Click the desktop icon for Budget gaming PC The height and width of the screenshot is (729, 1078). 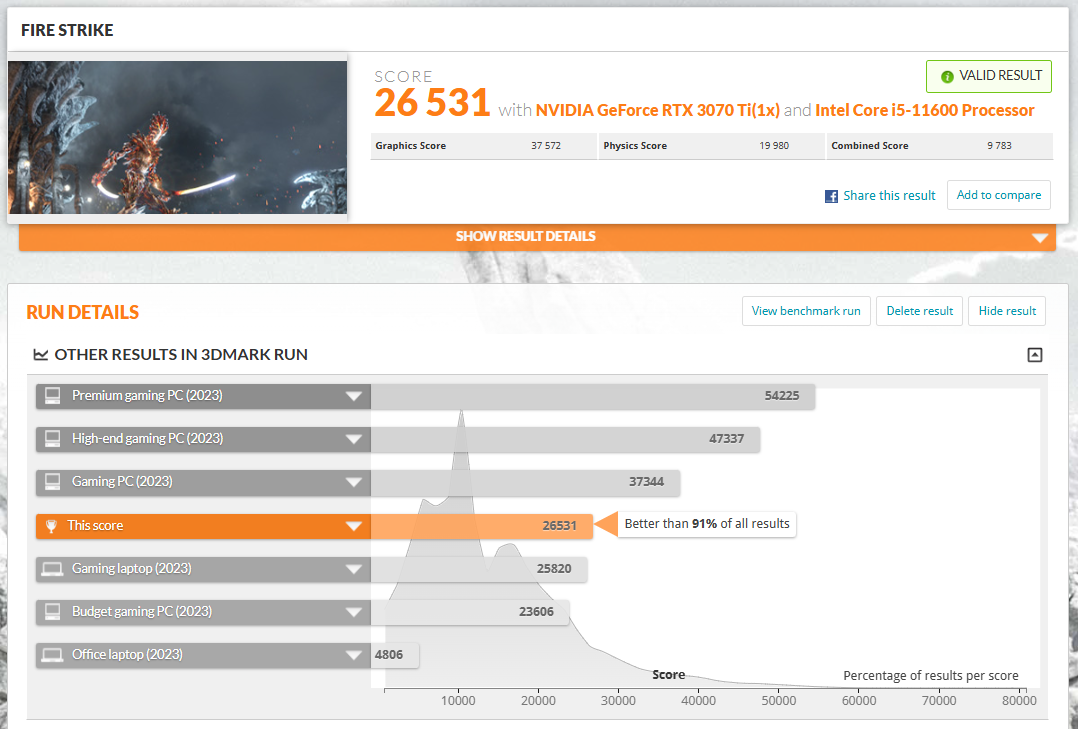point(52,612)
